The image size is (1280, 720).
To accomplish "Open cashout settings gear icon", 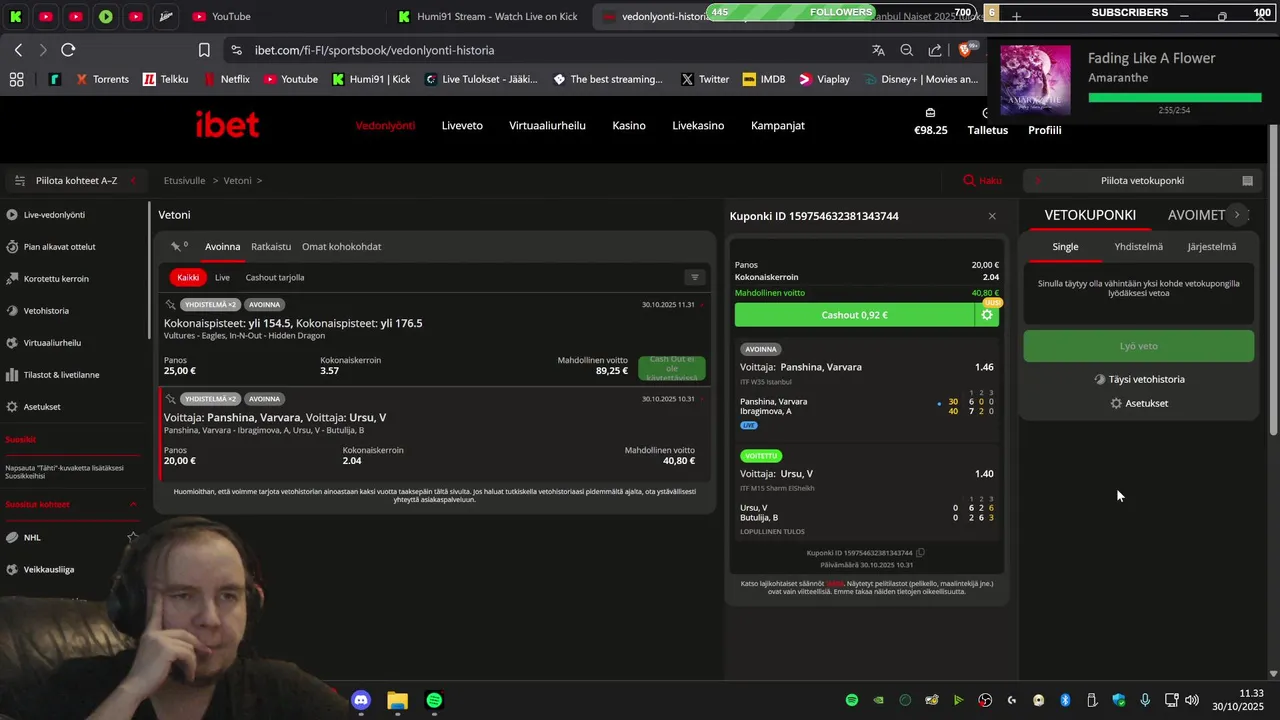I will coord(987,315).
